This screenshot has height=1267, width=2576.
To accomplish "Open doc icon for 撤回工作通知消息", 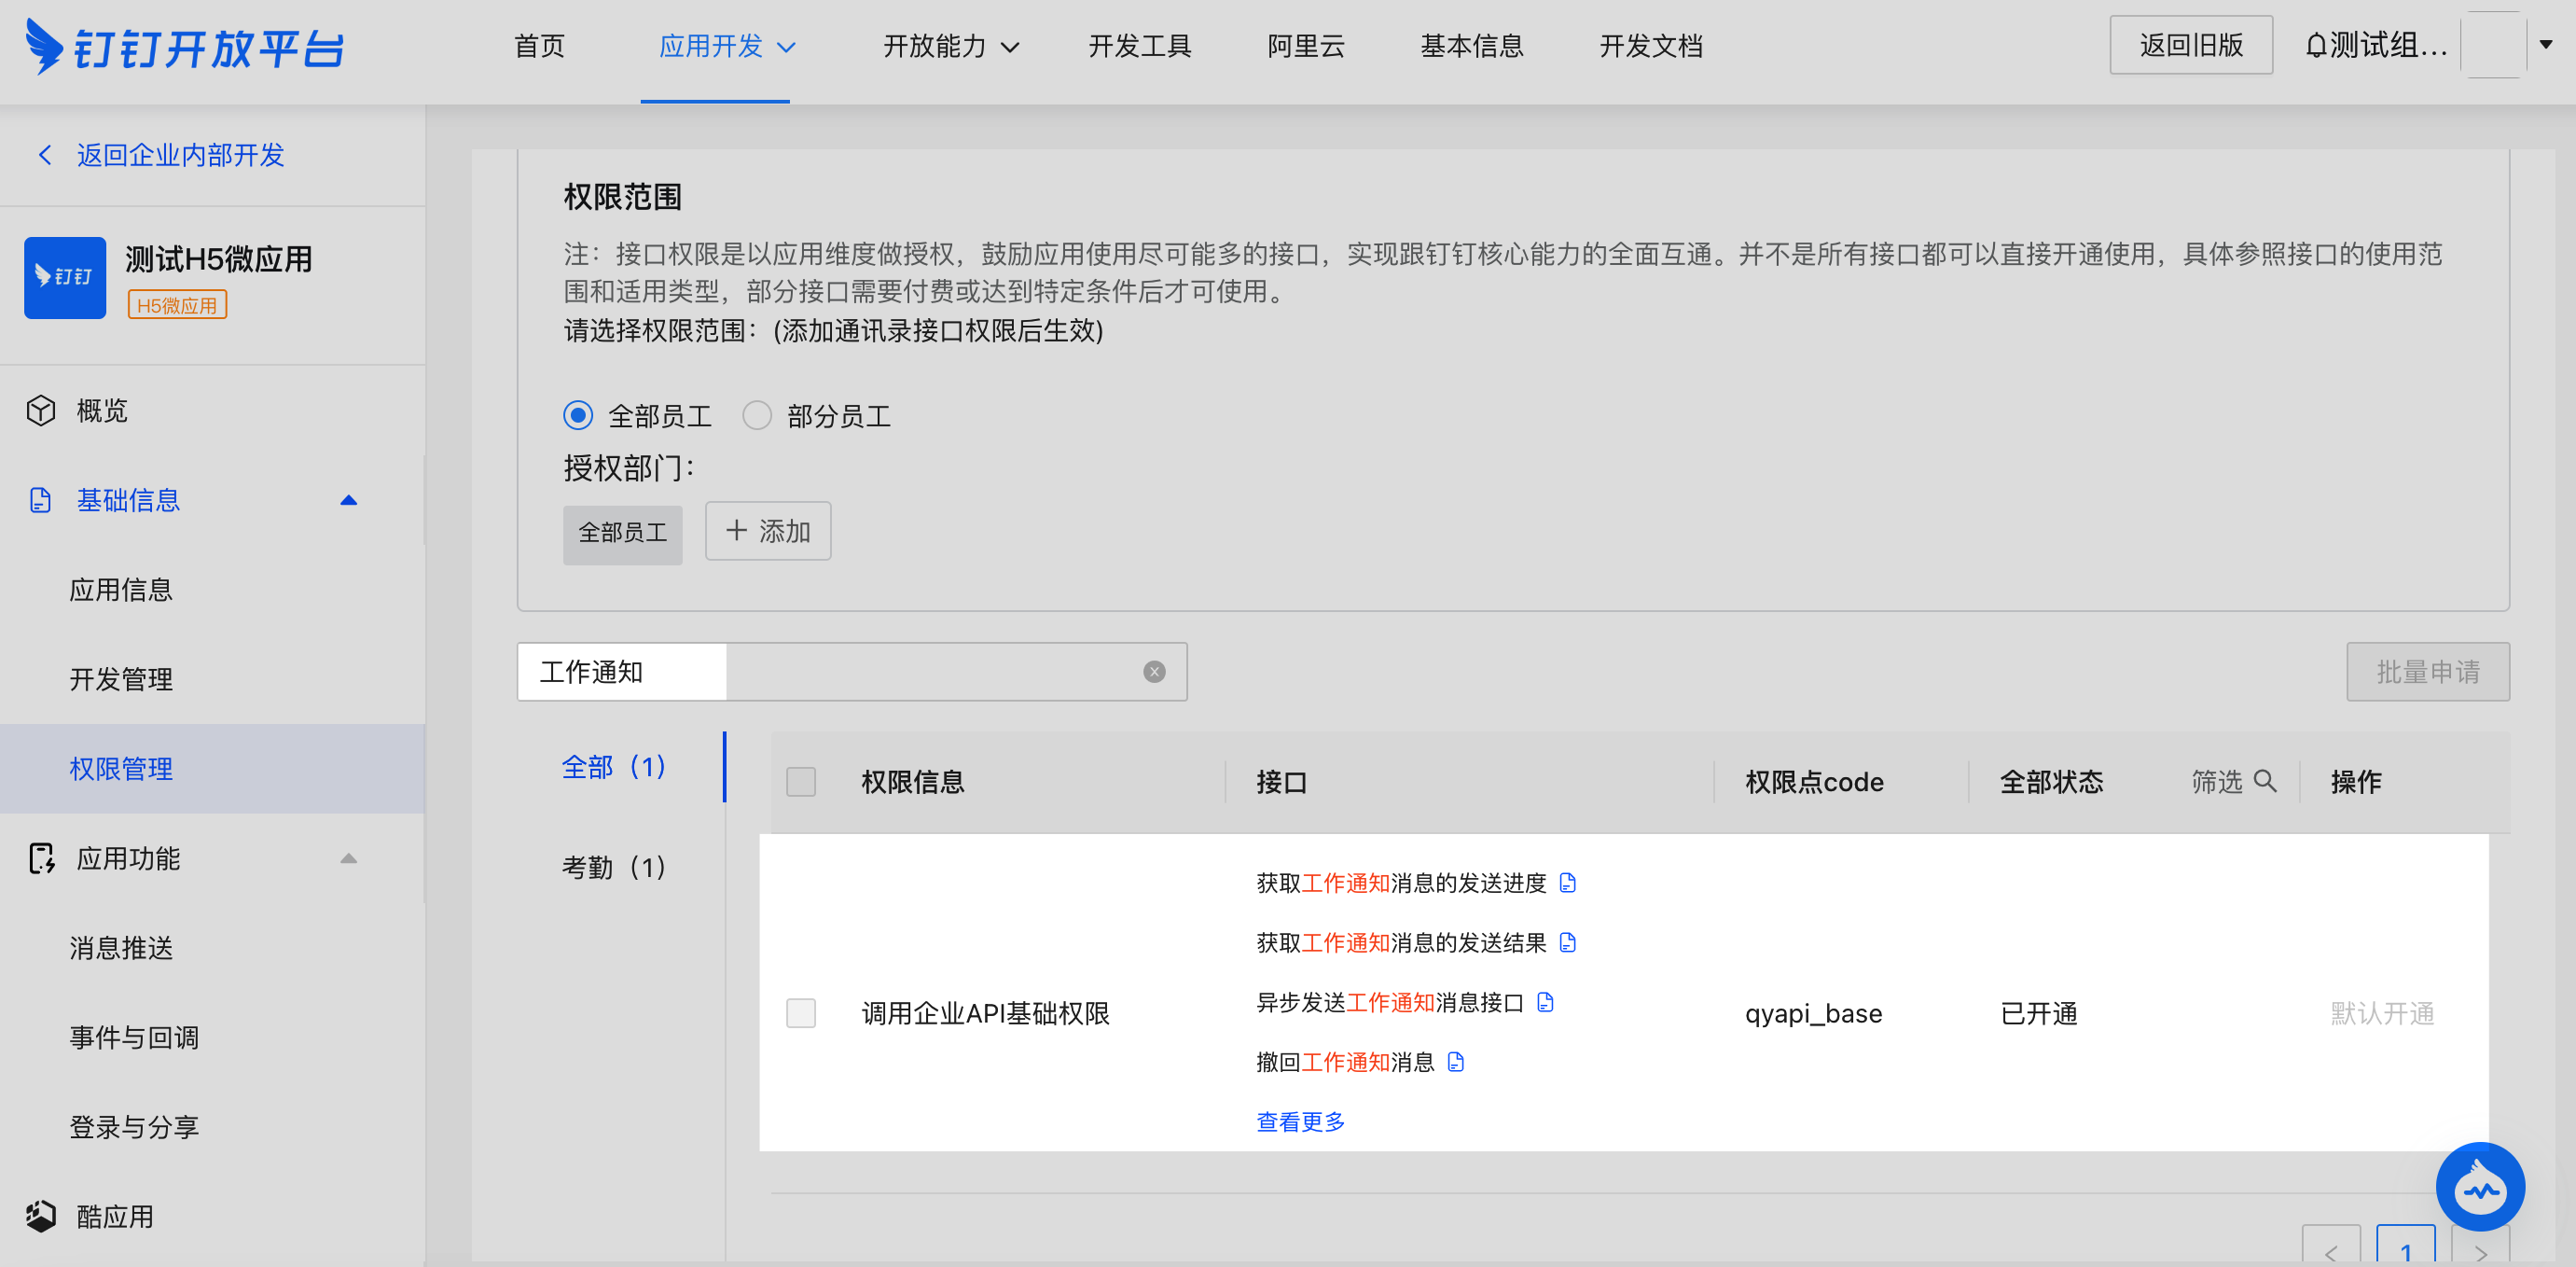I will [x=1456, y=1062].
